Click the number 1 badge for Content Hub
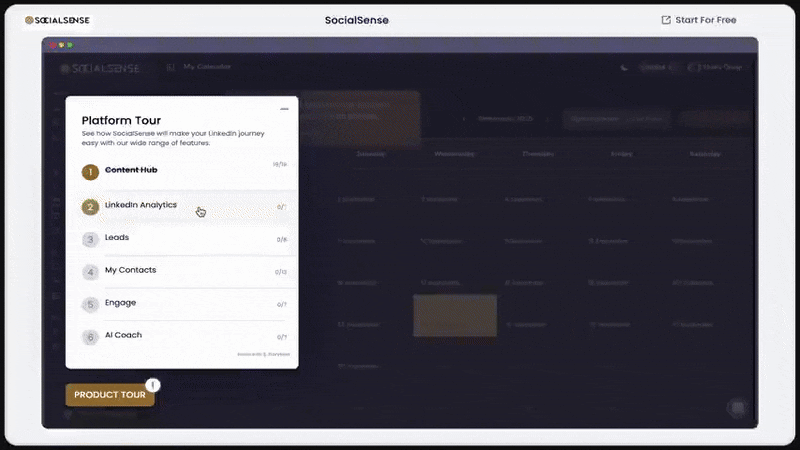 pos(90,172)
